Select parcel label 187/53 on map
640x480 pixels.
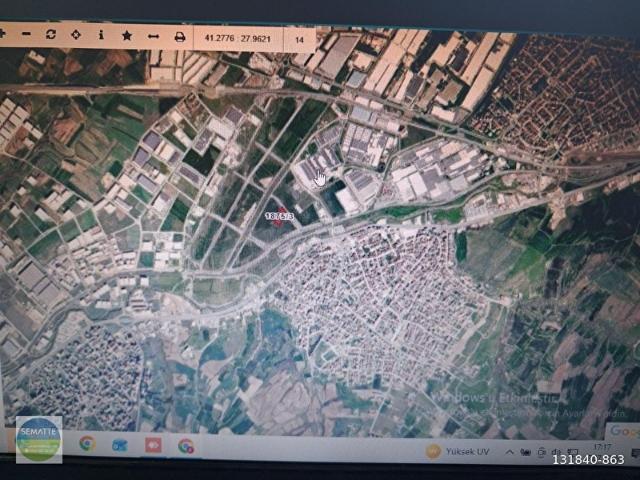point(279,216)
